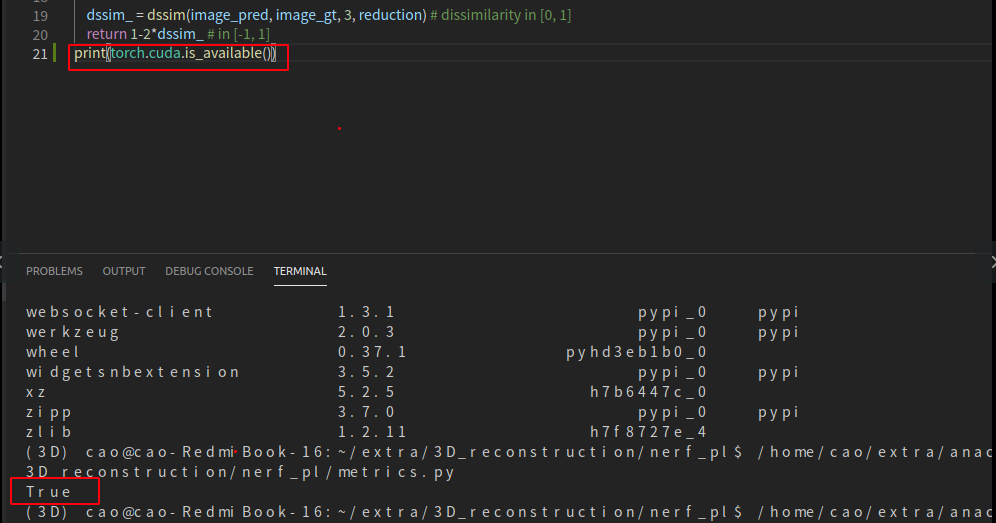Click line number 19 in the gutter
Viewport: 996px width, 523px height.
click(x=40, y=16)
